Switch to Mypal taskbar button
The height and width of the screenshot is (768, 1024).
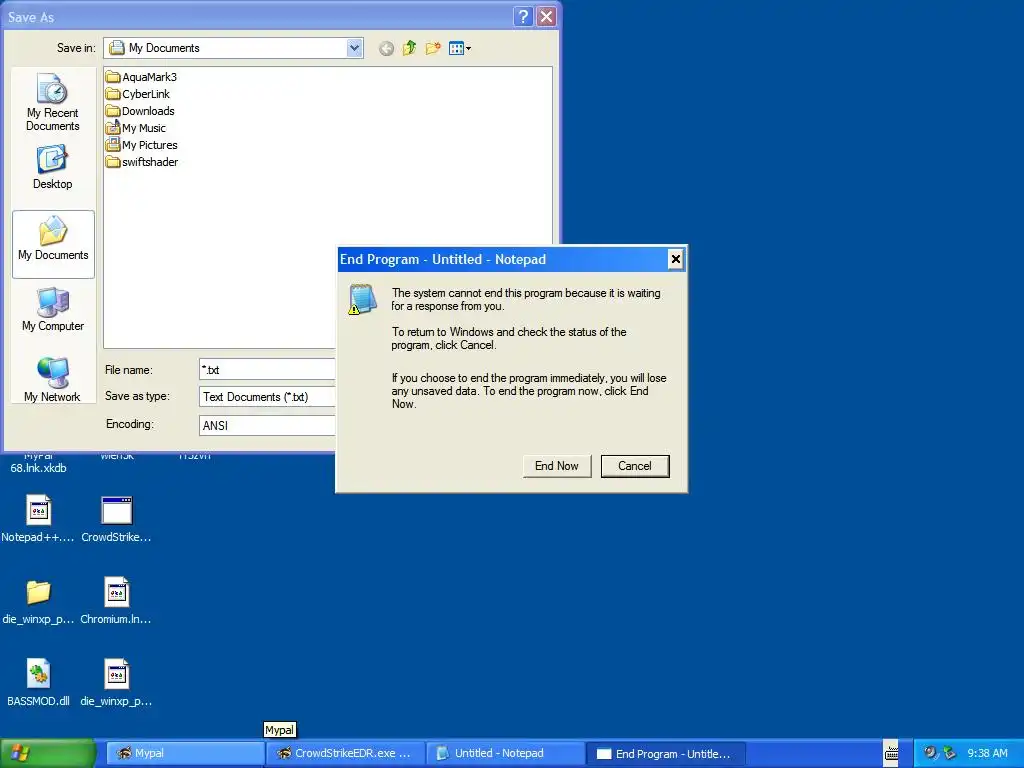185,753
